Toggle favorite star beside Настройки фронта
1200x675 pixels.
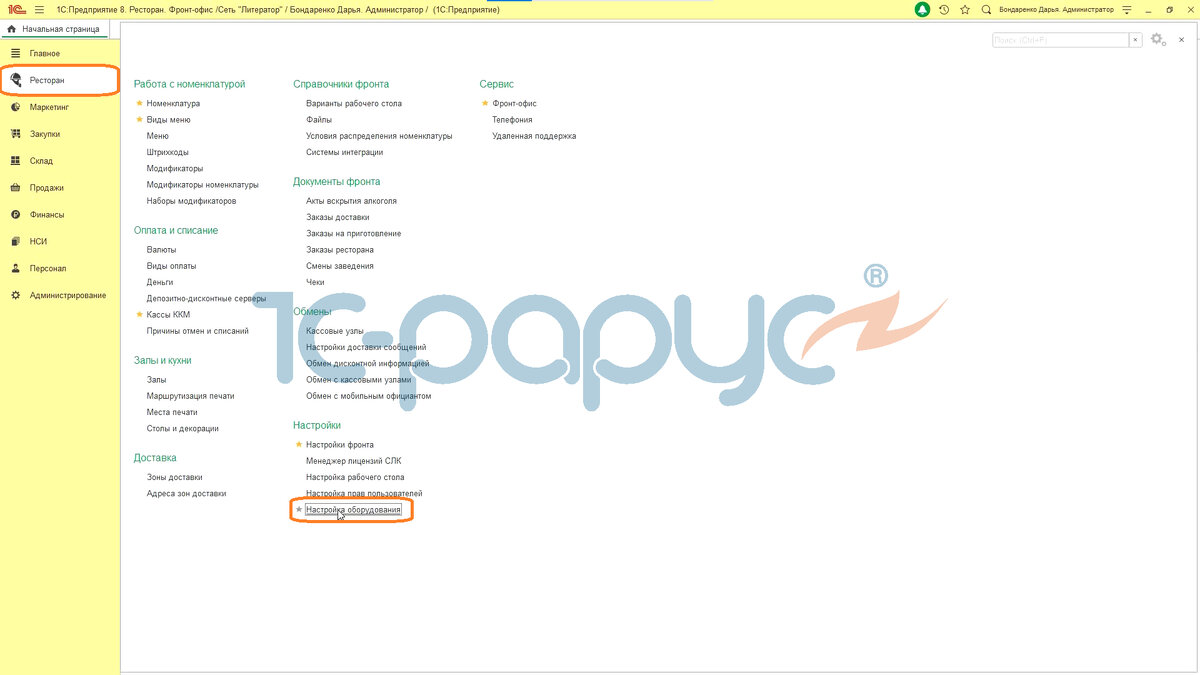point(298,444)
